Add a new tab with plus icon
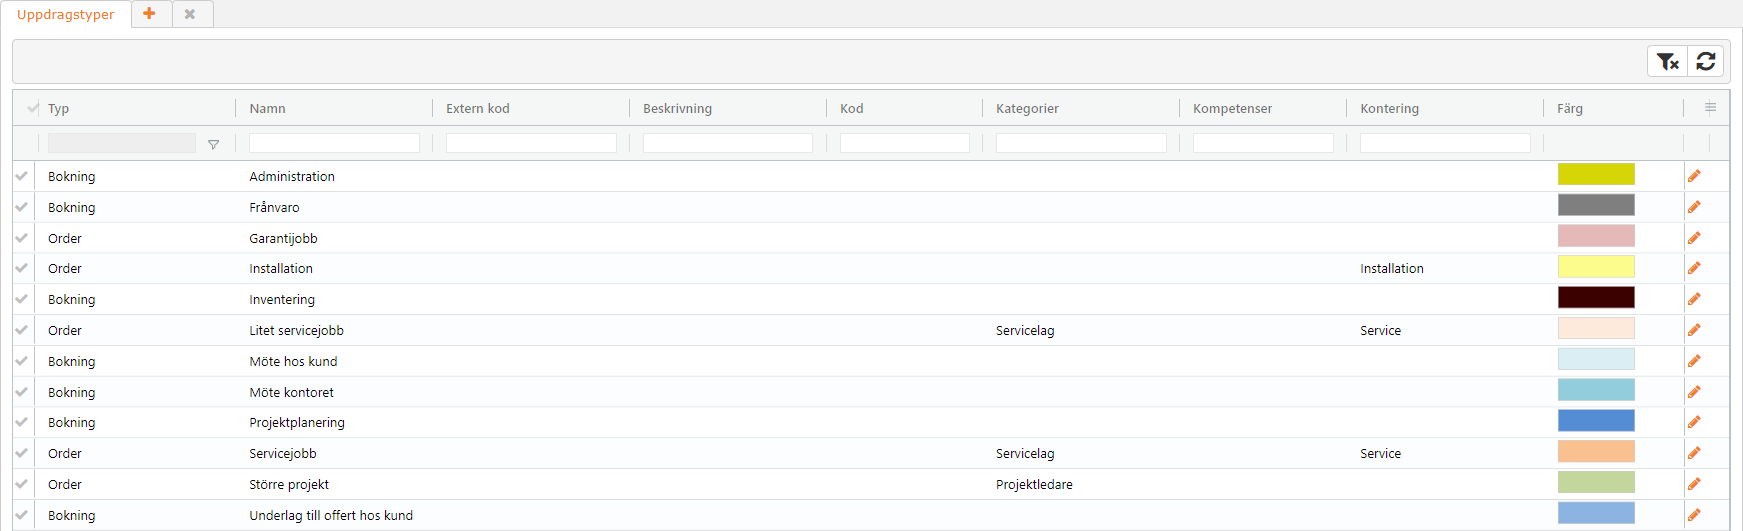Image resolution: width=1743 pixels, height=531 pixels. [150, 14]
